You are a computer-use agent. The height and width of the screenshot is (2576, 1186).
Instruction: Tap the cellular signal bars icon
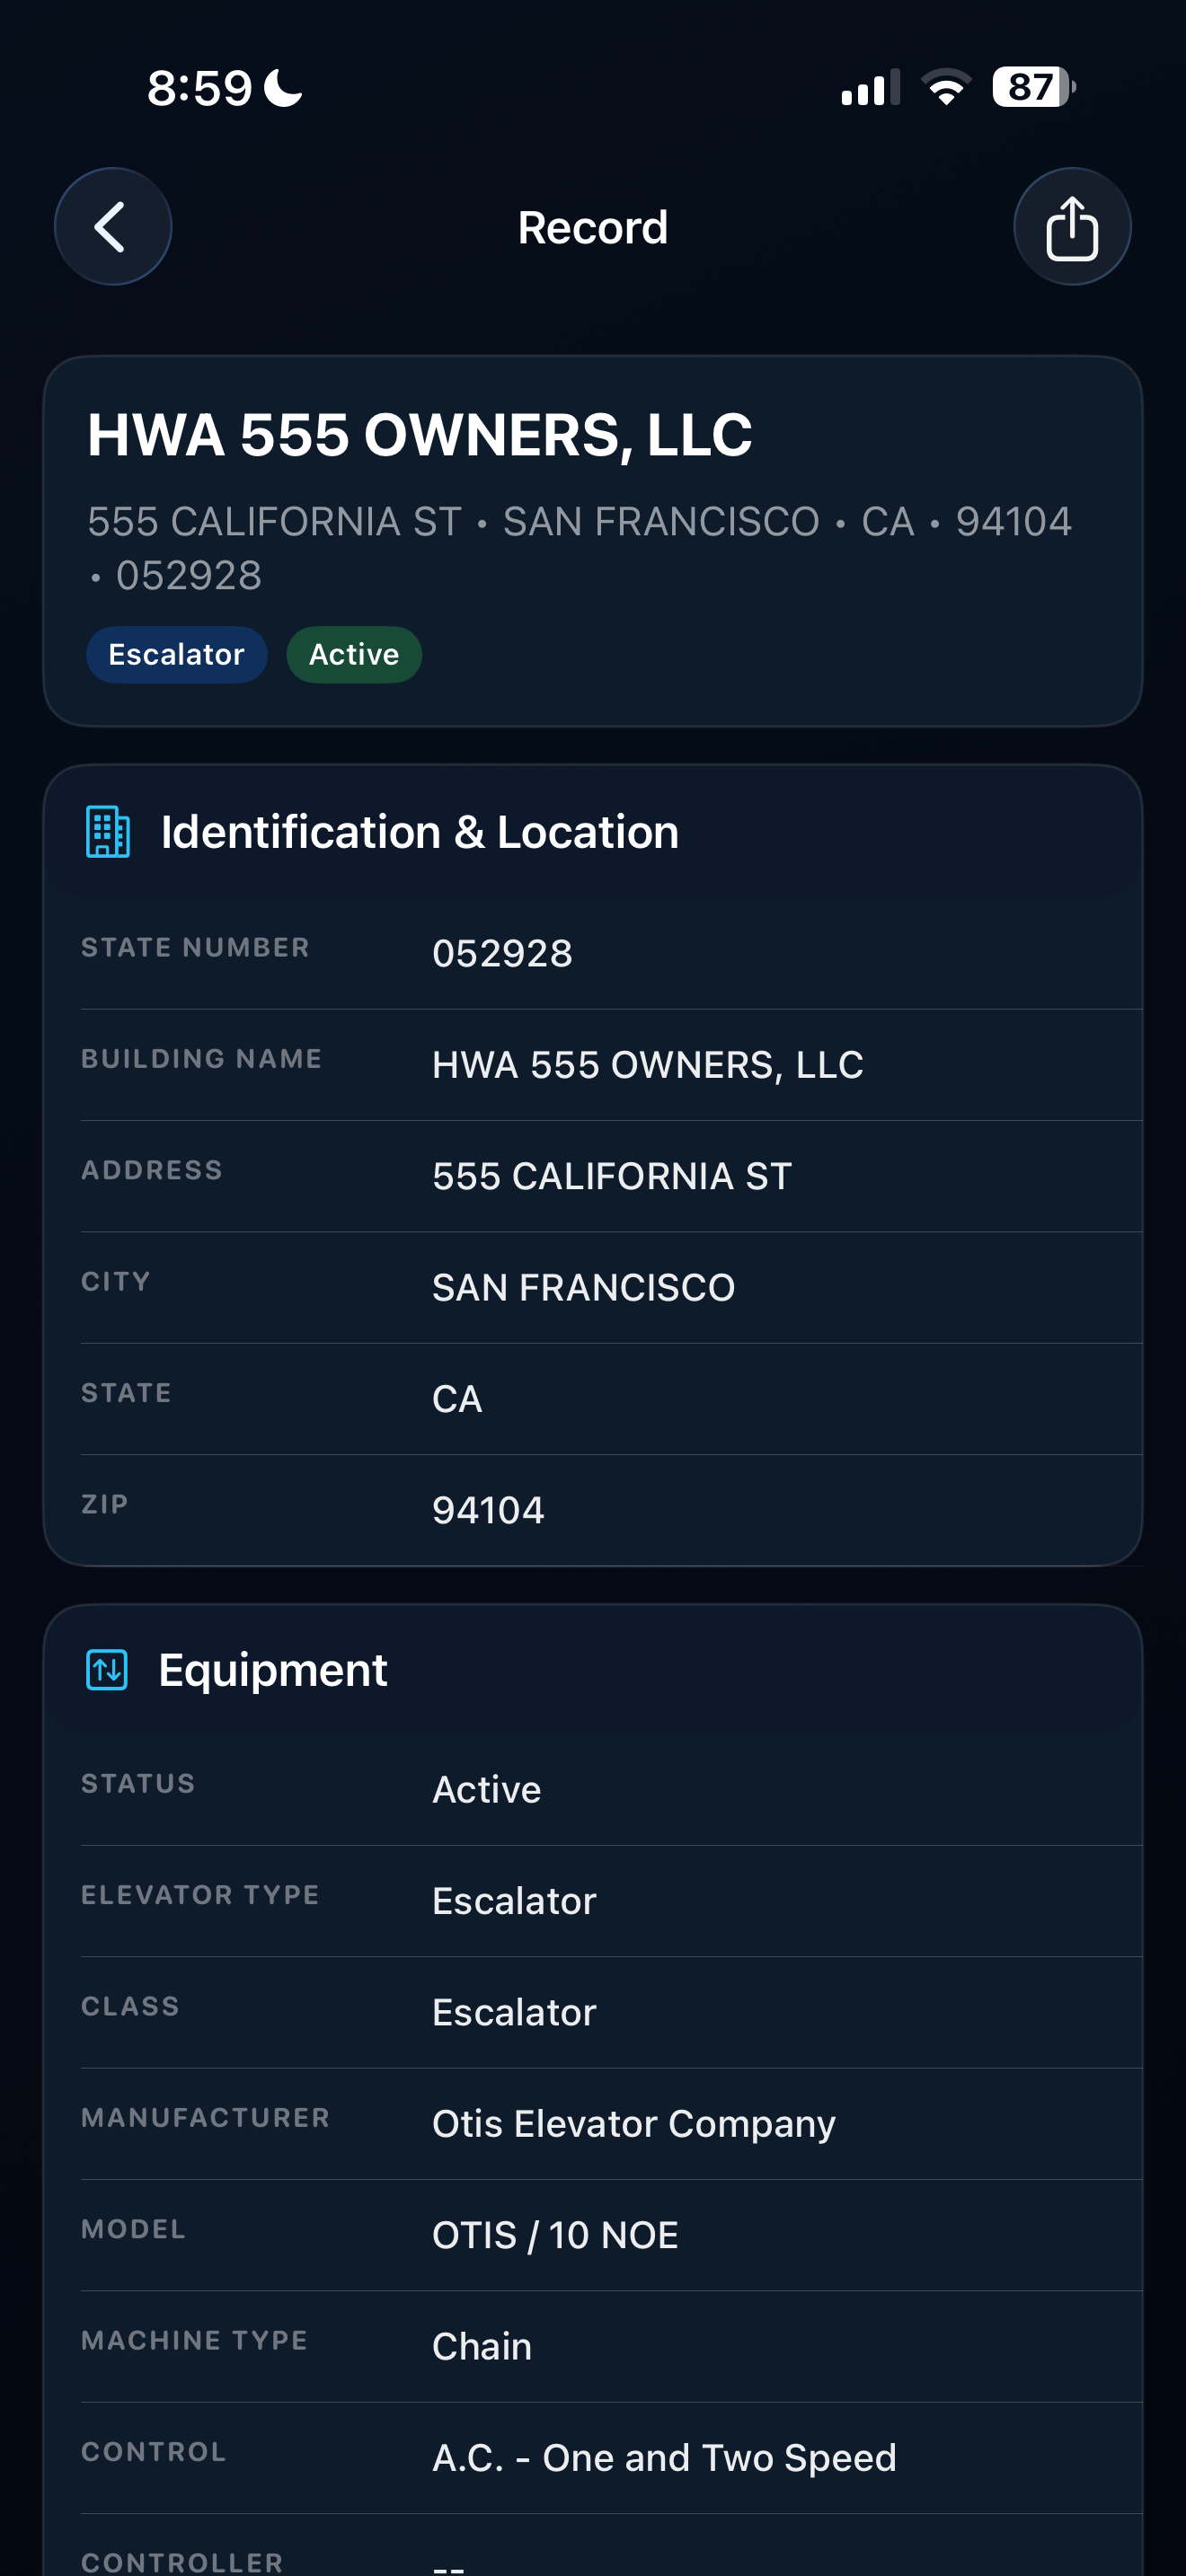[870, 87]
